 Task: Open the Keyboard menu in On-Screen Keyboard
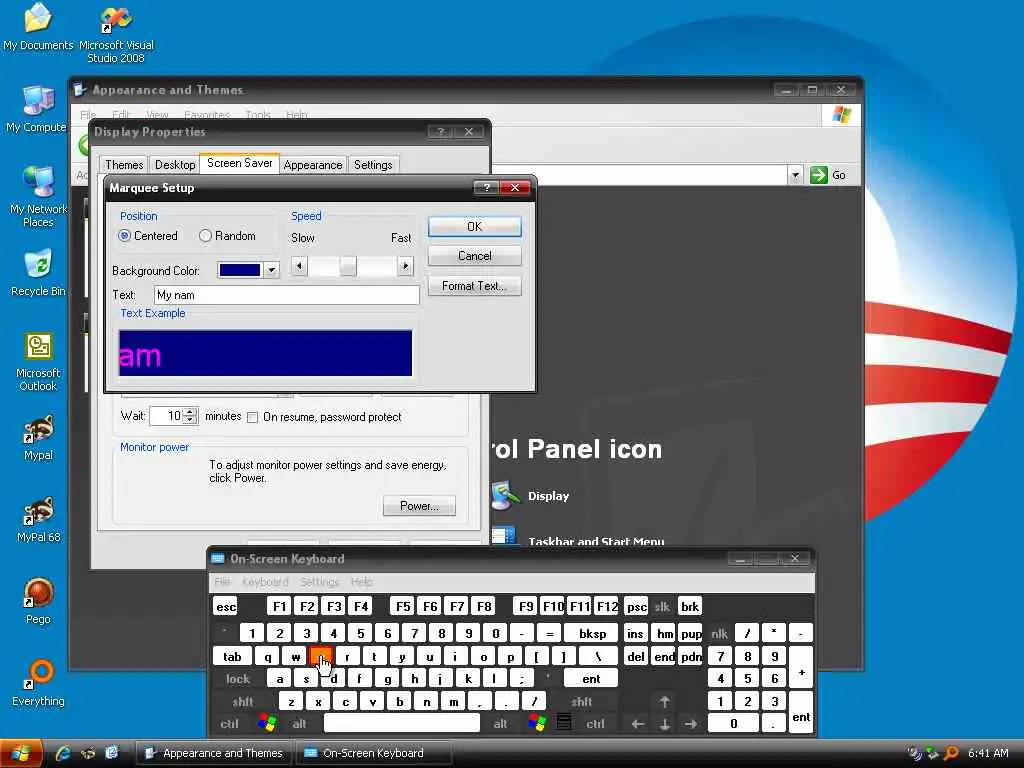(x=265, y=581)
